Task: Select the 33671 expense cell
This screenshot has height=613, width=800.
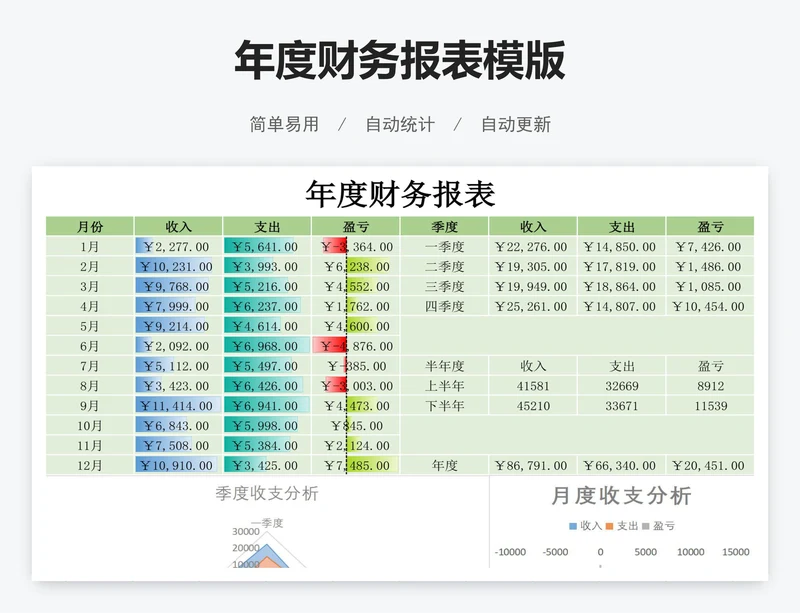Action: pyautogui.click(x=621, y=406)
